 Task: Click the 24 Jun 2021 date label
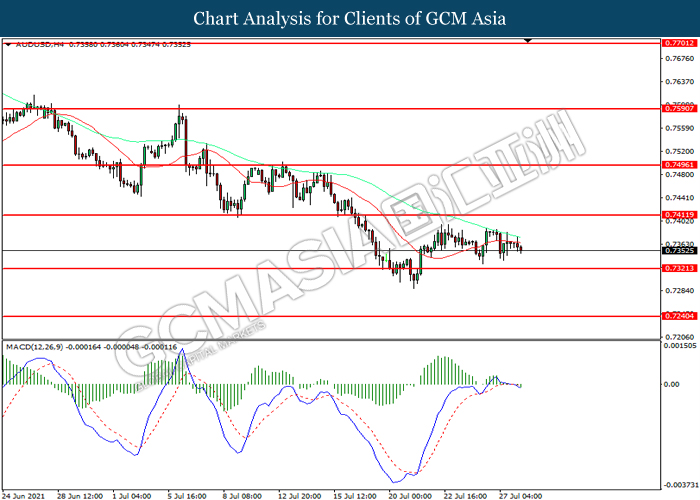click(x=23, y=496)
